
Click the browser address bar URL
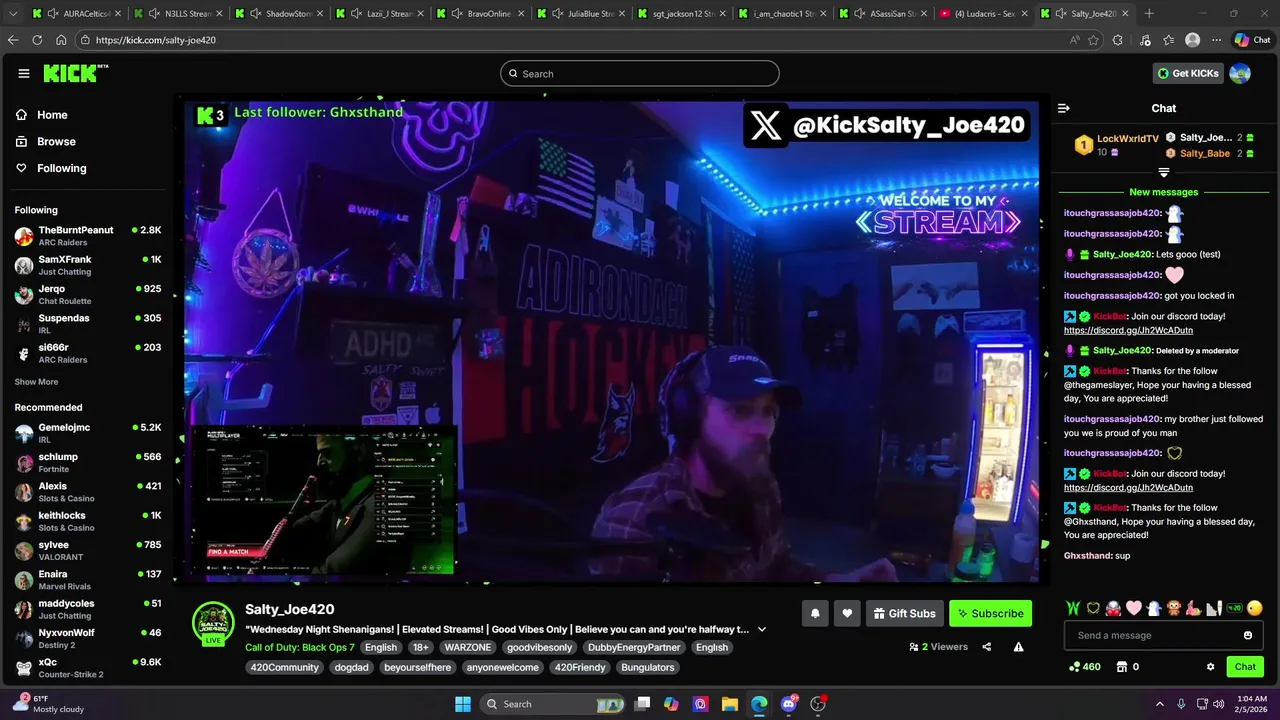pyautogui.click(x=155, y=40)
